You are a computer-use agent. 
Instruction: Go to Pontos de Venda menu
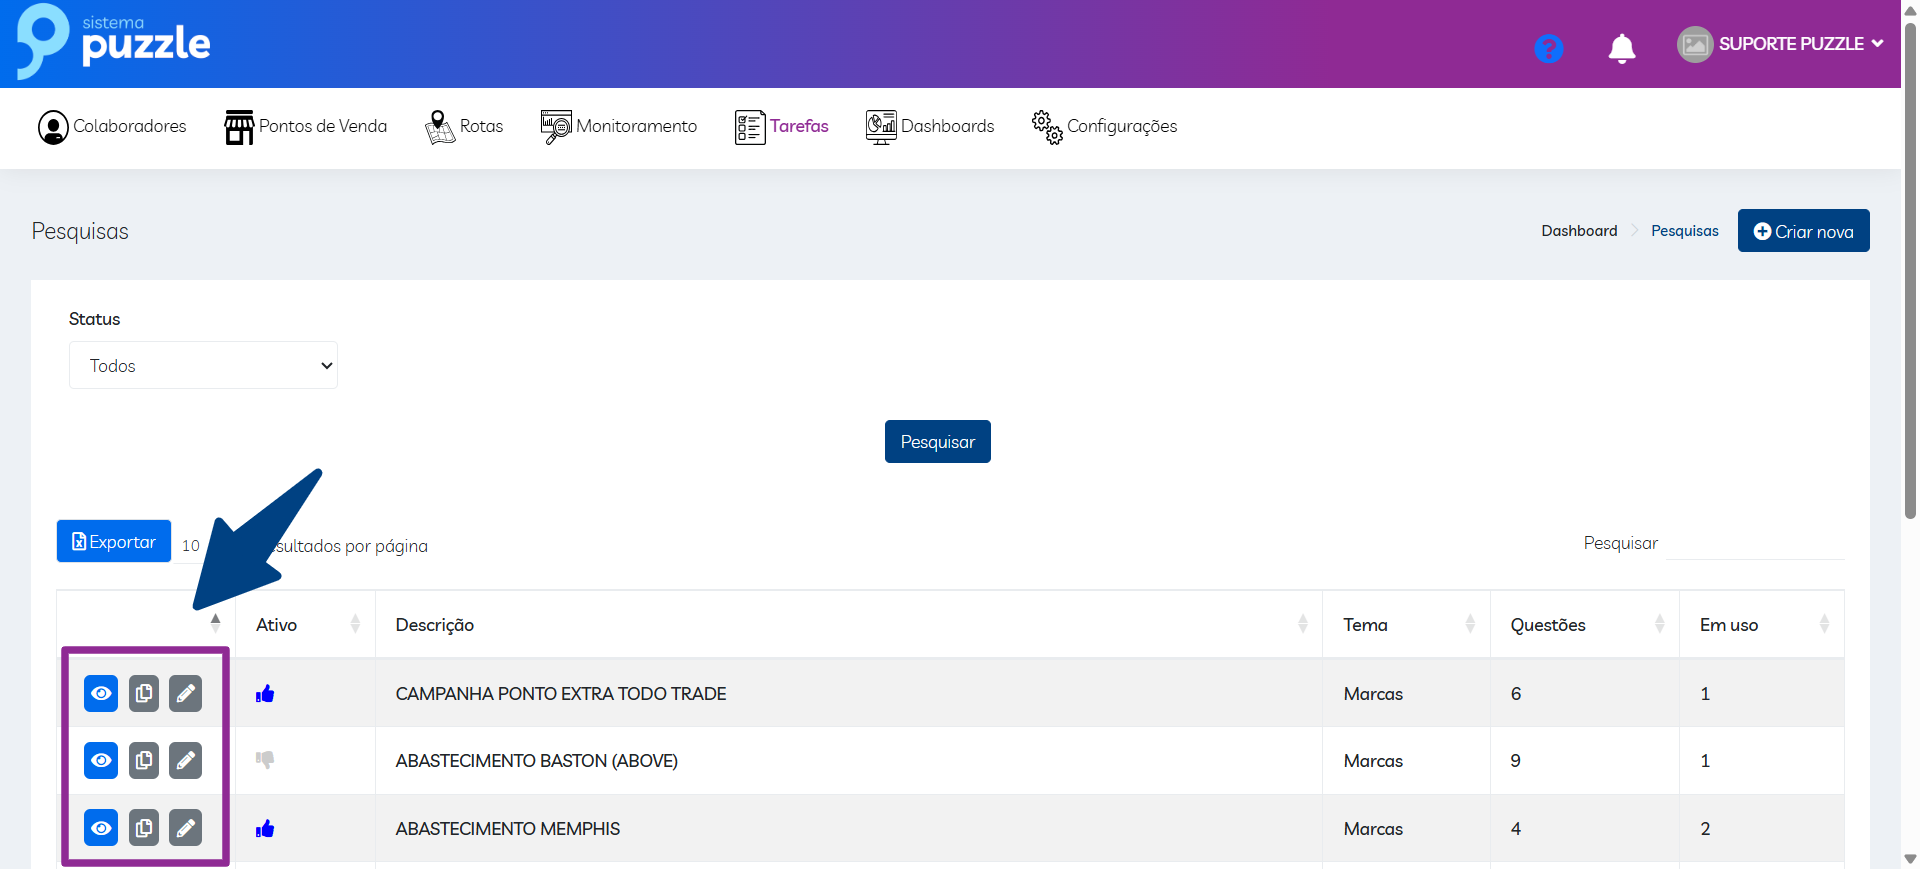coord(306,127)
